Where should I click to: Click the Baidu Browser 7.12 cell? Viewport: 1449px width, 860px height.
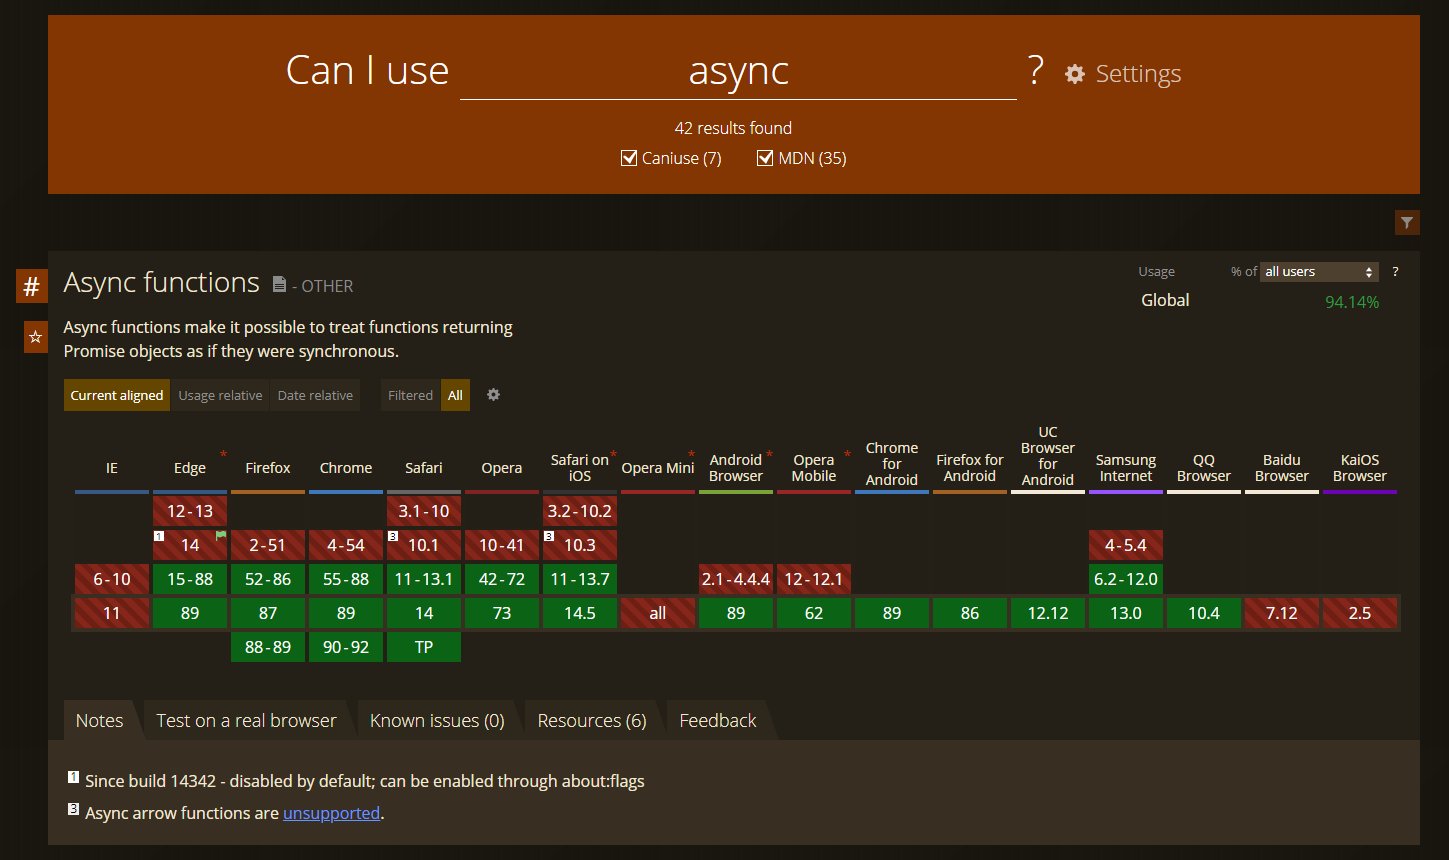tap(1282, 613)
